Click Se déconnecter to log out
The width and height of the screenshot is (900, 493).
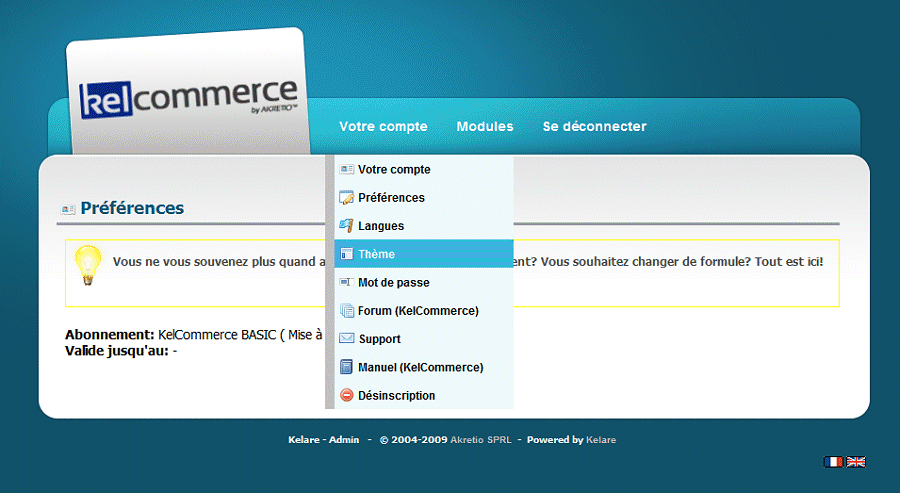594,127
